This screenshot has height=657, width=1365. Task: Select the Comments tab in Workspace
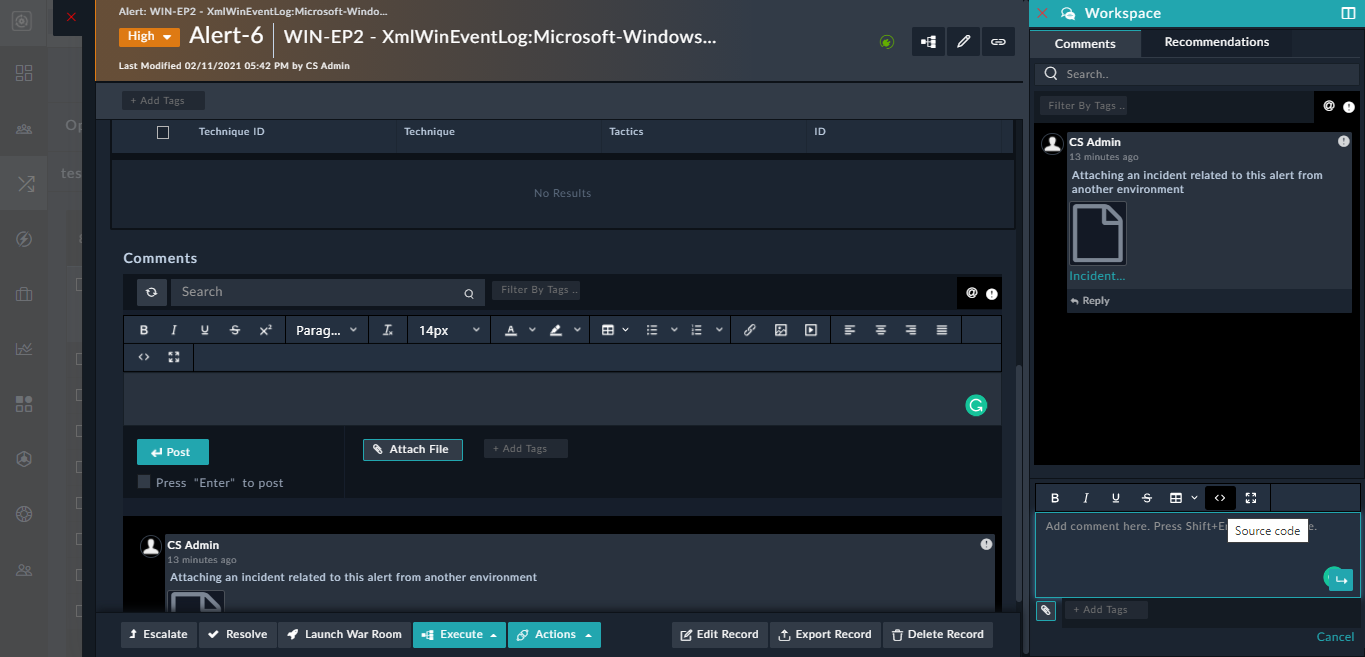pos(1085,43)
